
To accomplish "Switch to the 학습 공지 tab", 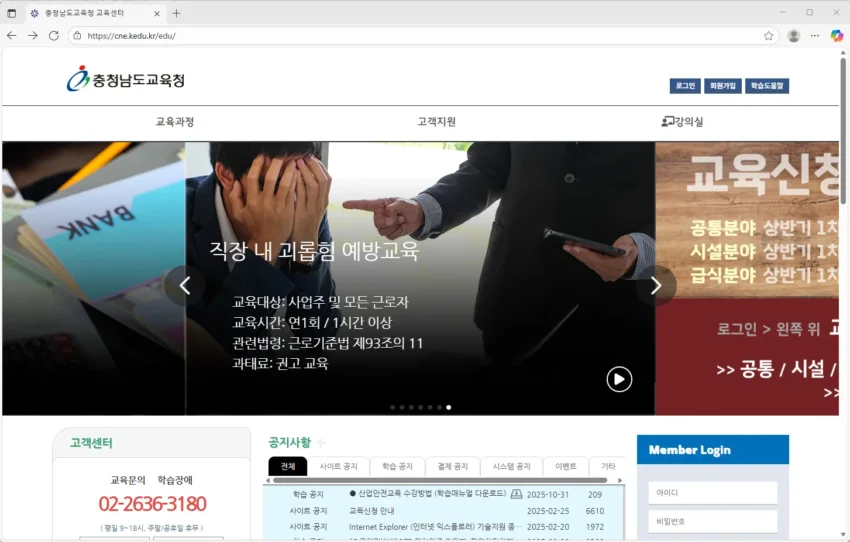I will tap(397, 467).
